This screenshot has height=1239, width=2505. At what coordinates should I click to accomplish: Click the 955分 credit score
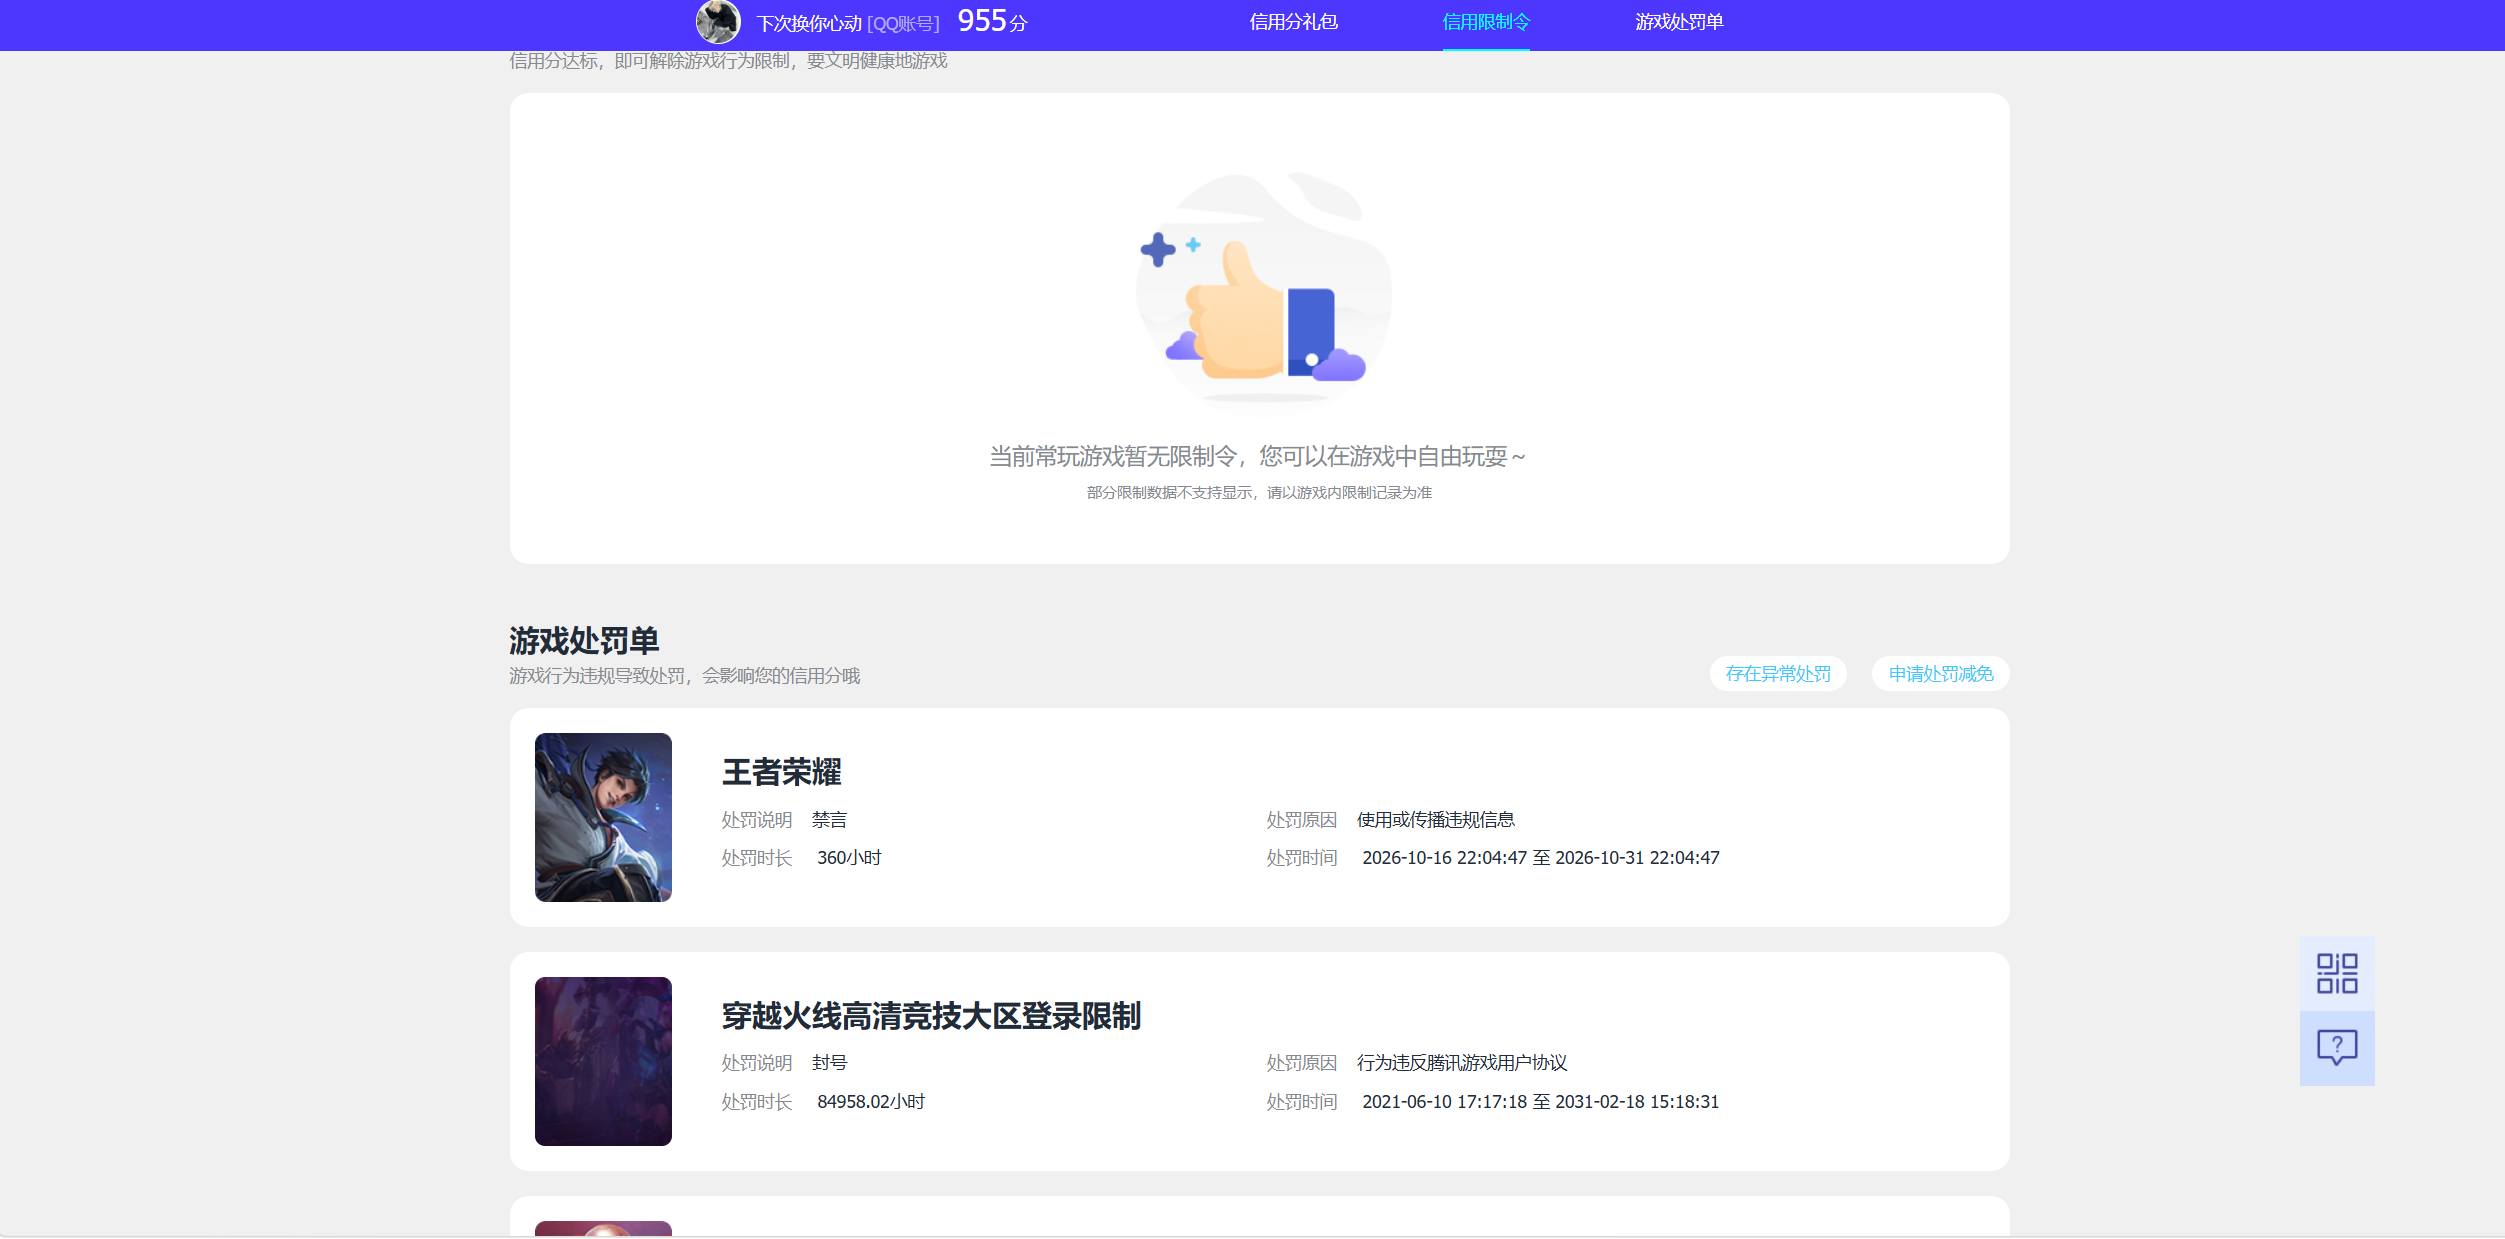pos(992,21)
